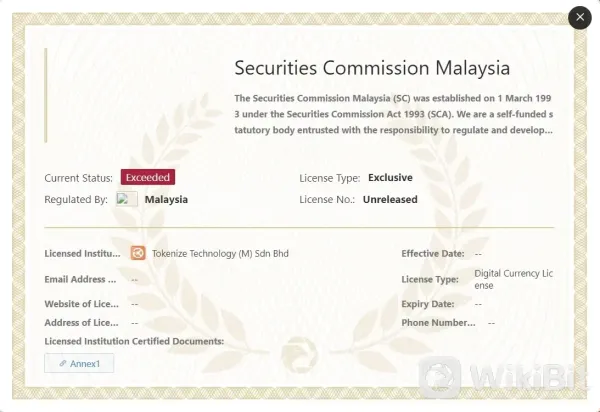This screenshot has width=600, height=412.
Task: Click the Effective Date label
Action: (432, 254)
